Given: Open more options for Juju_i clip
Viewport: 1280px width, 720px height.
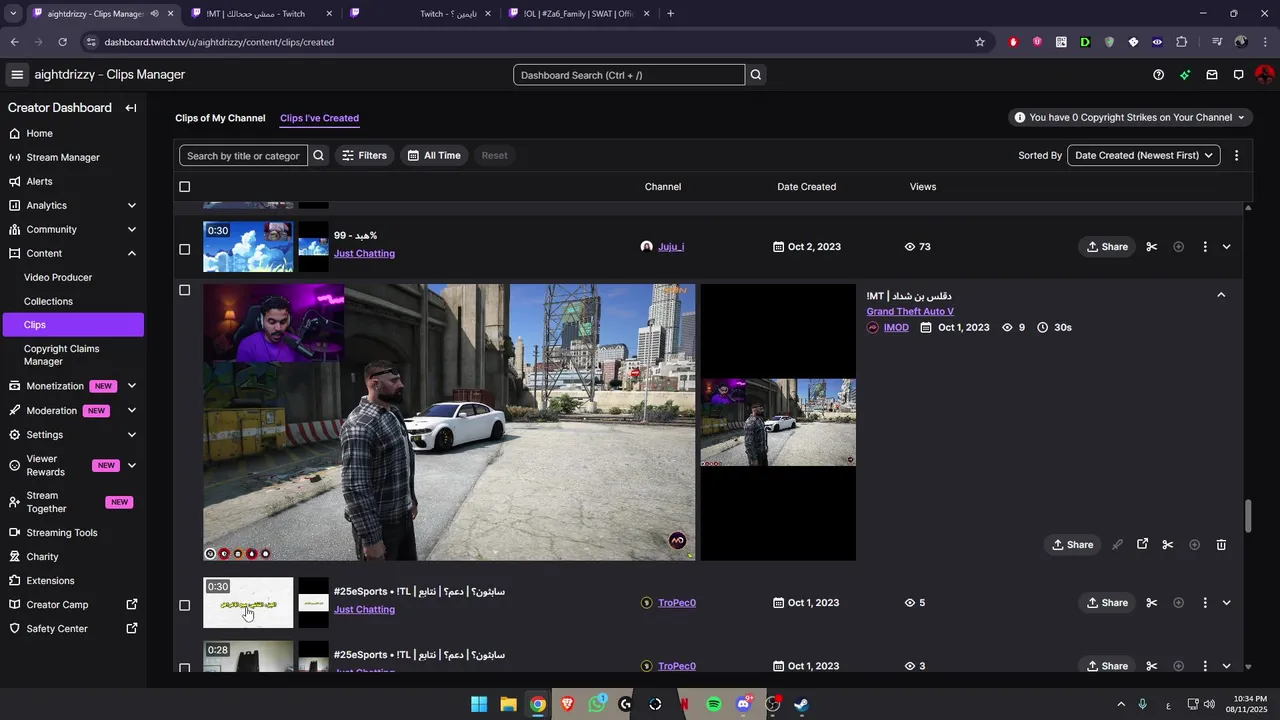Looking at the screenshot, I should point(1205,247).
